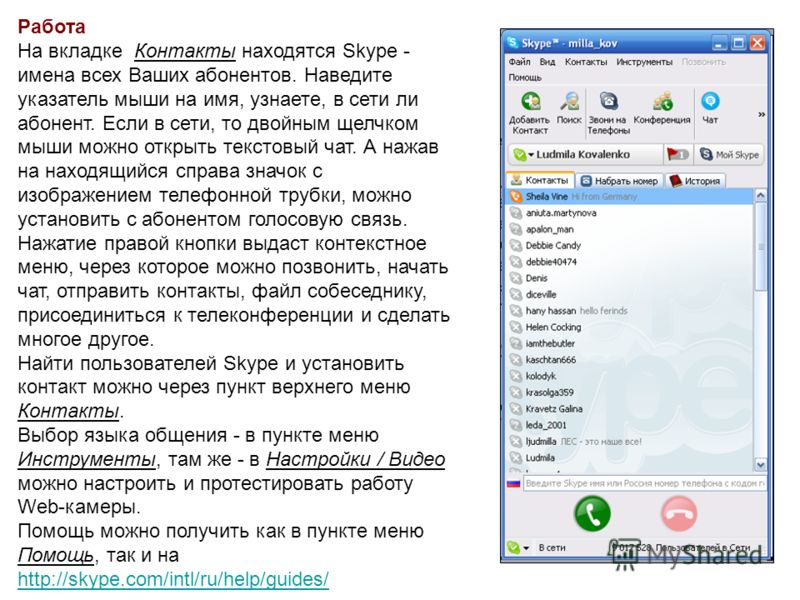This screenshot has width=800, height=600.
Task: Select contact Debbie Candy
Action: (x=630, y=245)
